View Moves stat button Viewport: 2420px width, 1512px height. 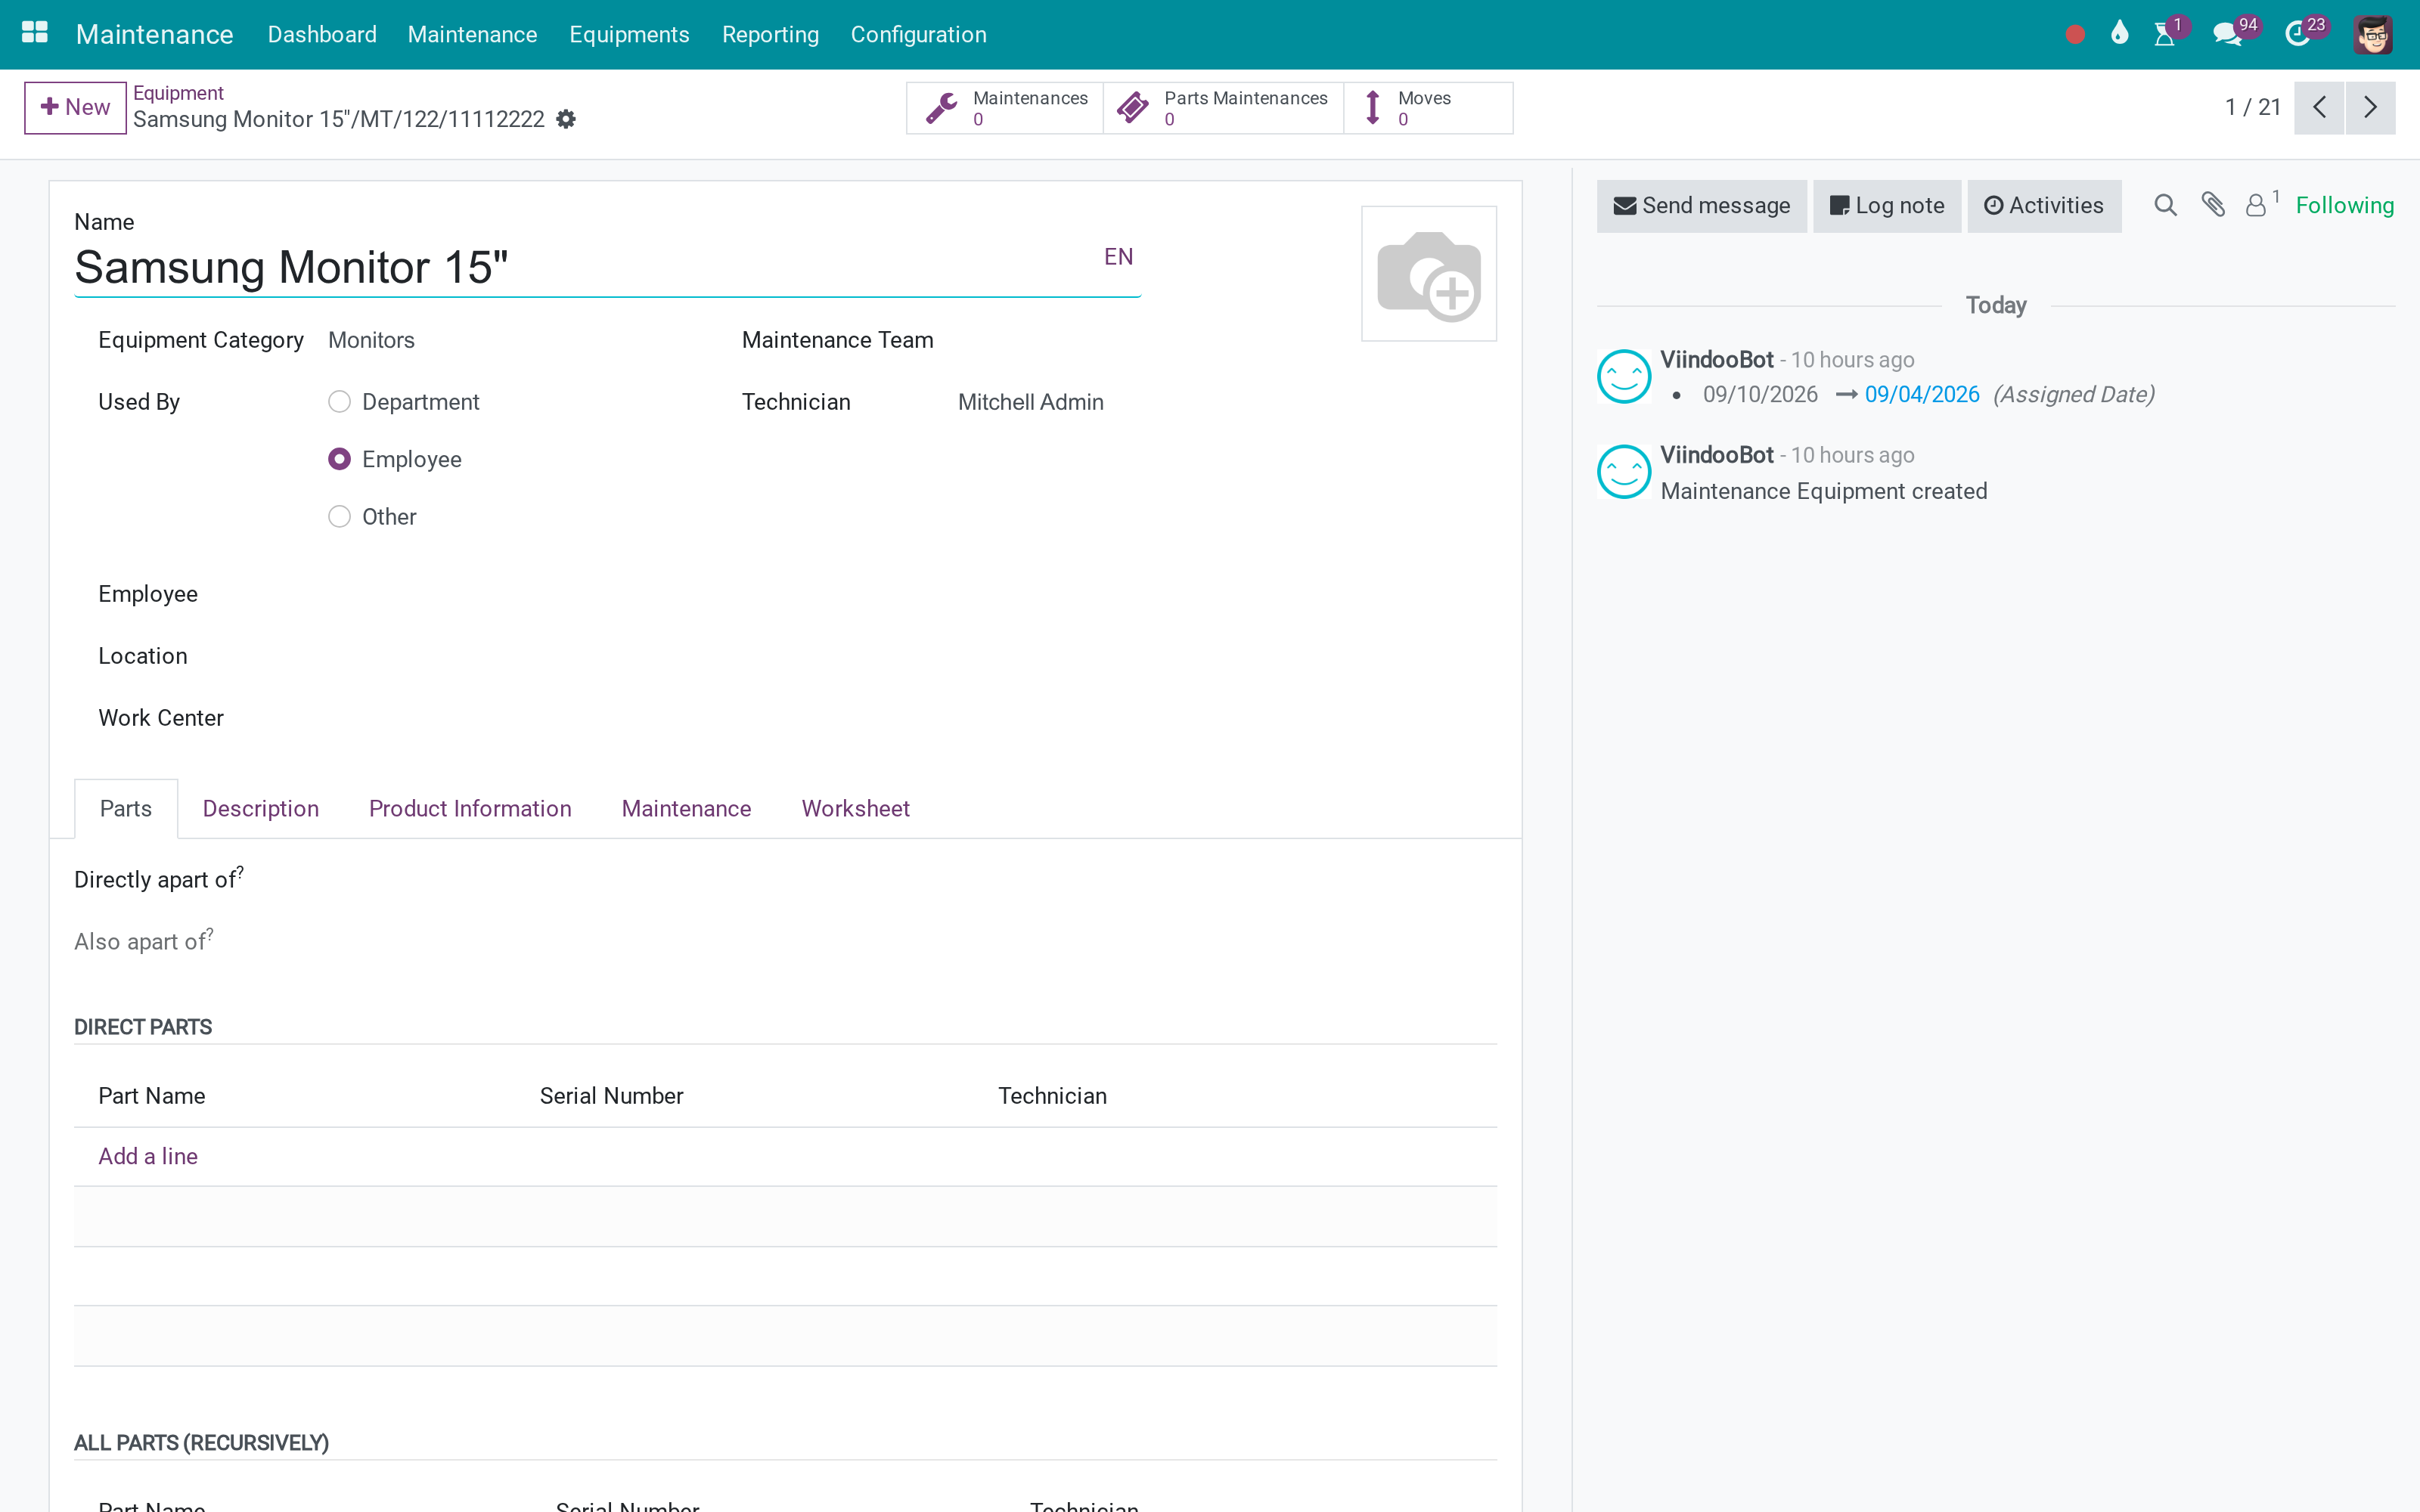pos(1428,108)
